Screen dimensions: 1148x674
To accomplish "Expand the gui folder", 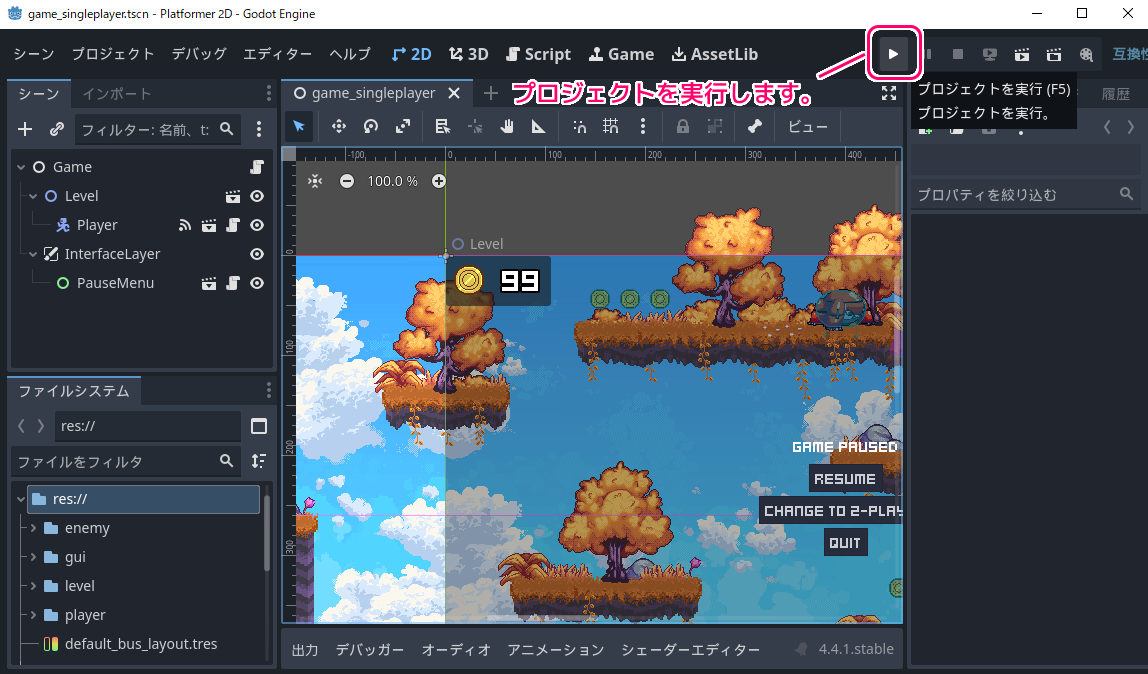I will coord(33,557).
